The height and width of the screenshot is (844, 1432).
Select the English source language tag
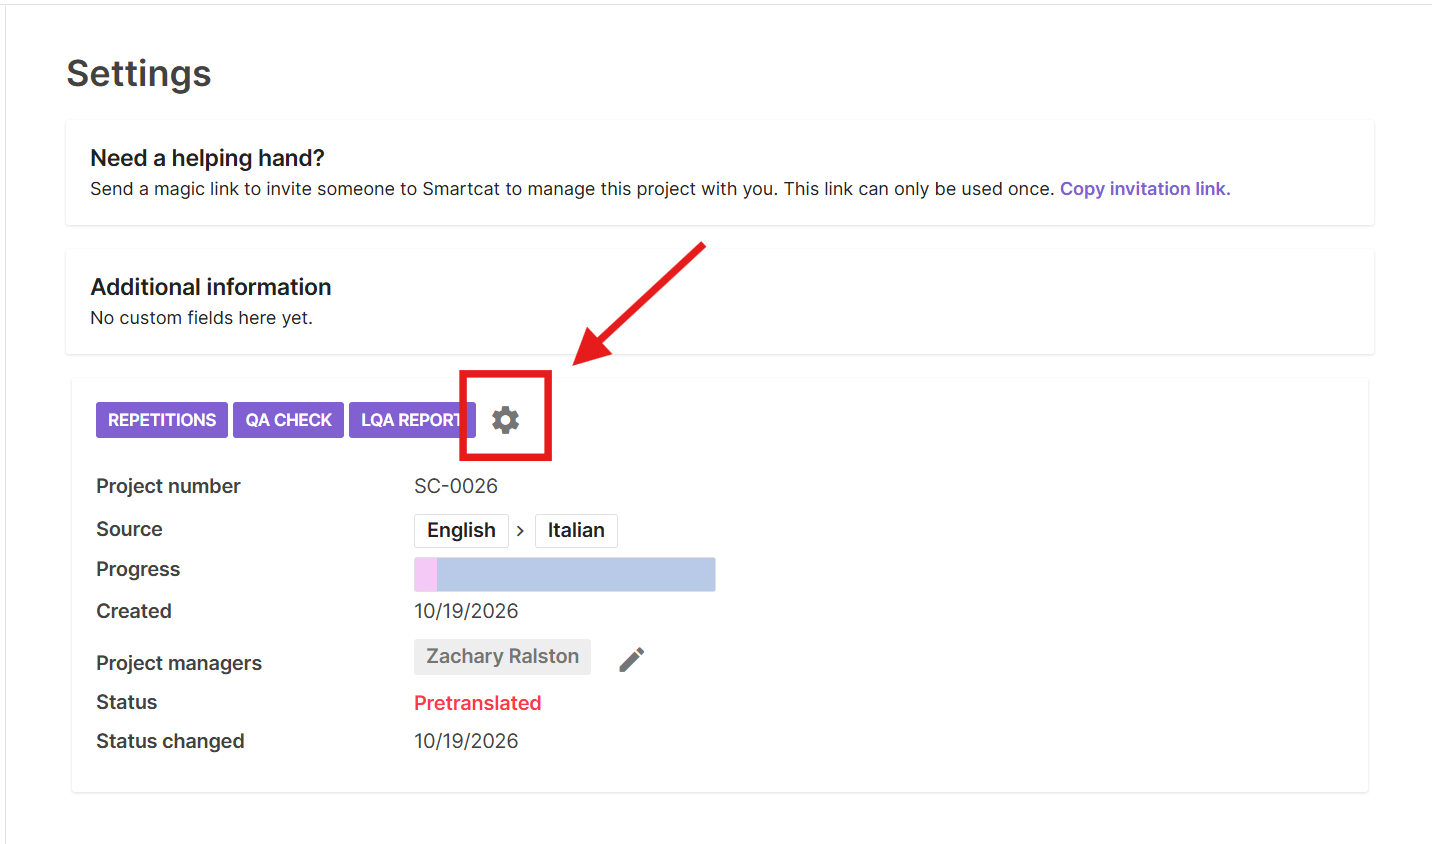(x=461, y=530)
